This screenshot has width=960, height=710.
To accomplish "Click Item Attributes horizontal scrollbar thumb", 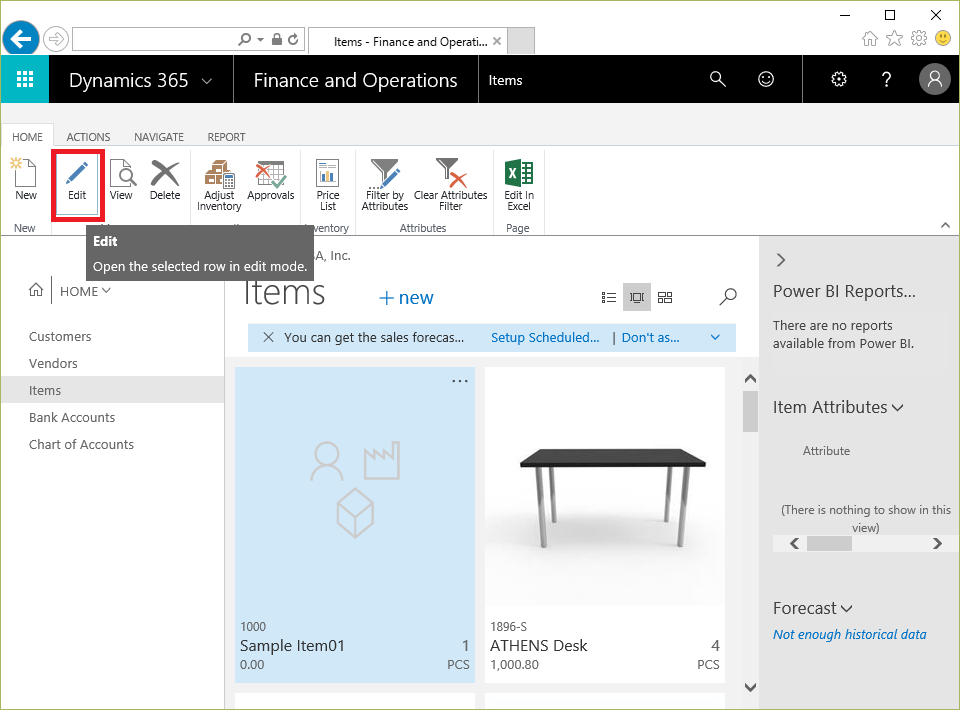I will click(x=829, y=544).
